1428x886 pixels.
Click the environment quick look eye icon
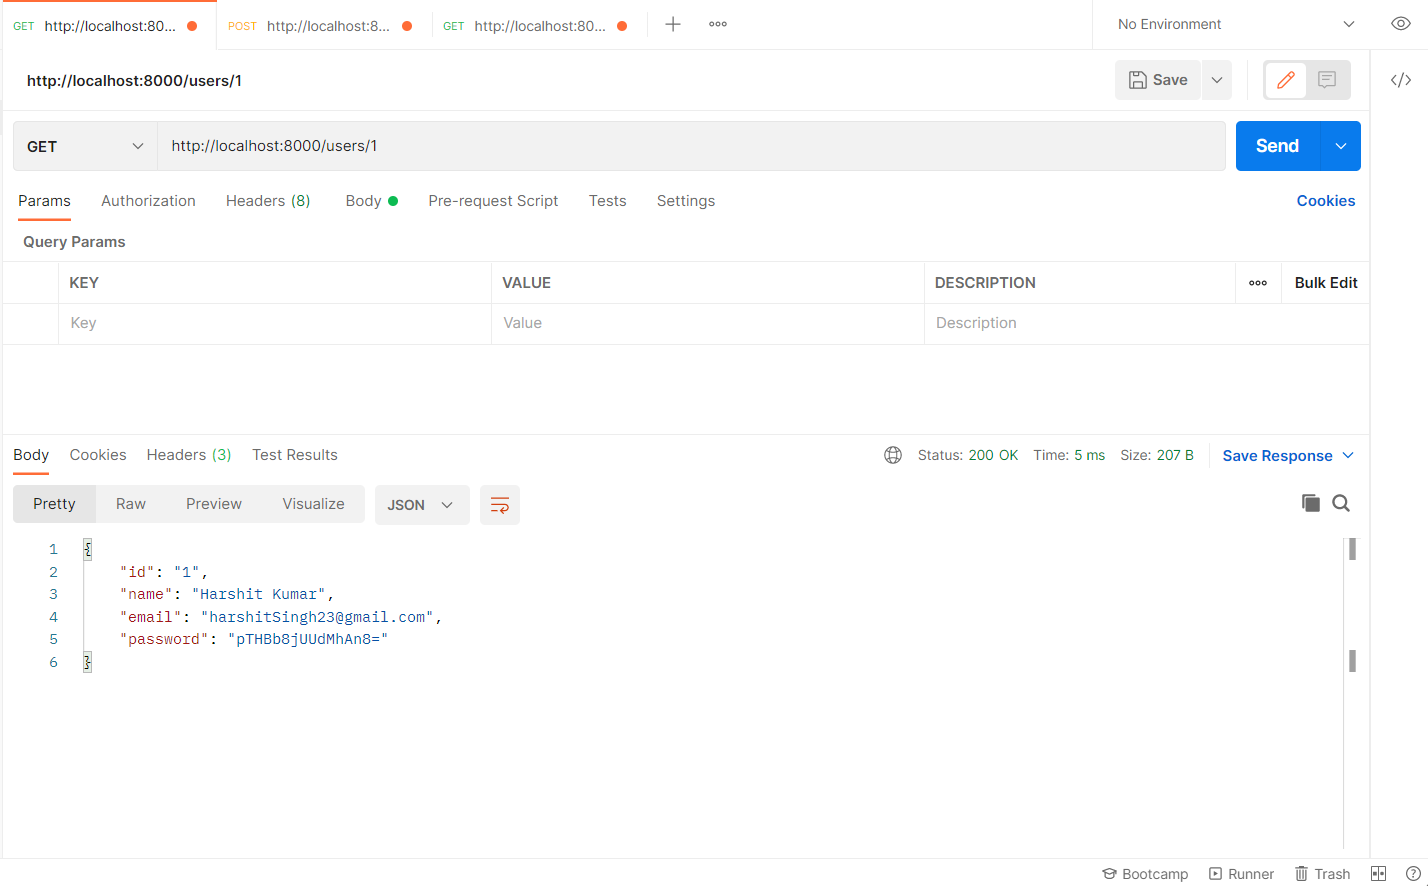point(1400,23)
